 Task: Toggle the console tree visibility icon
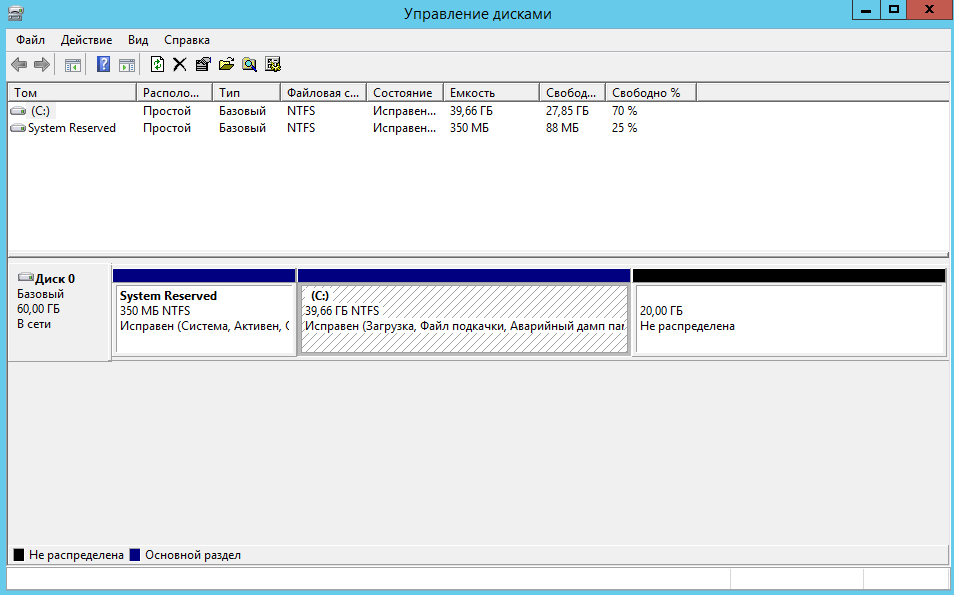[x=71, y=64]
